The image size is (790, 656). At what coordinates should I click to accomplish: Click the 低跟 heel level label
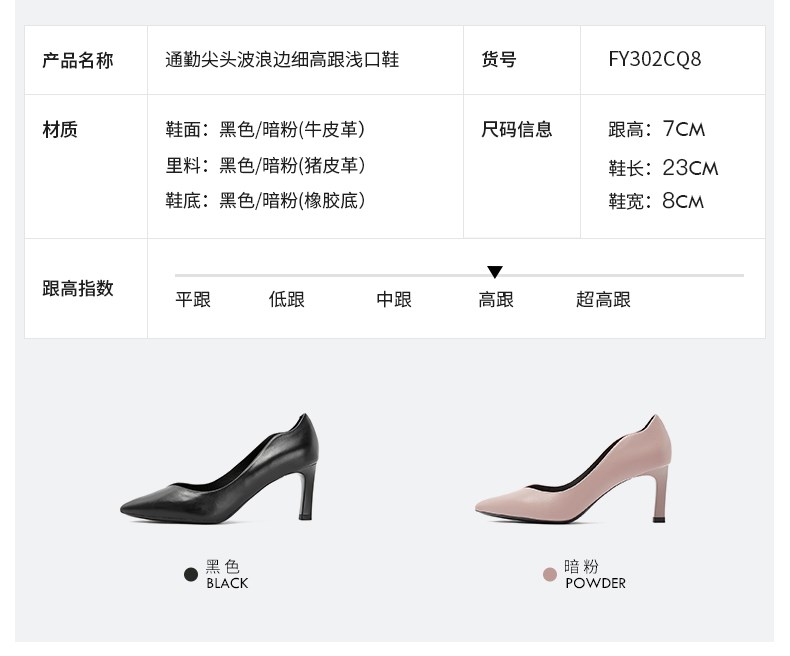[287, 299]
